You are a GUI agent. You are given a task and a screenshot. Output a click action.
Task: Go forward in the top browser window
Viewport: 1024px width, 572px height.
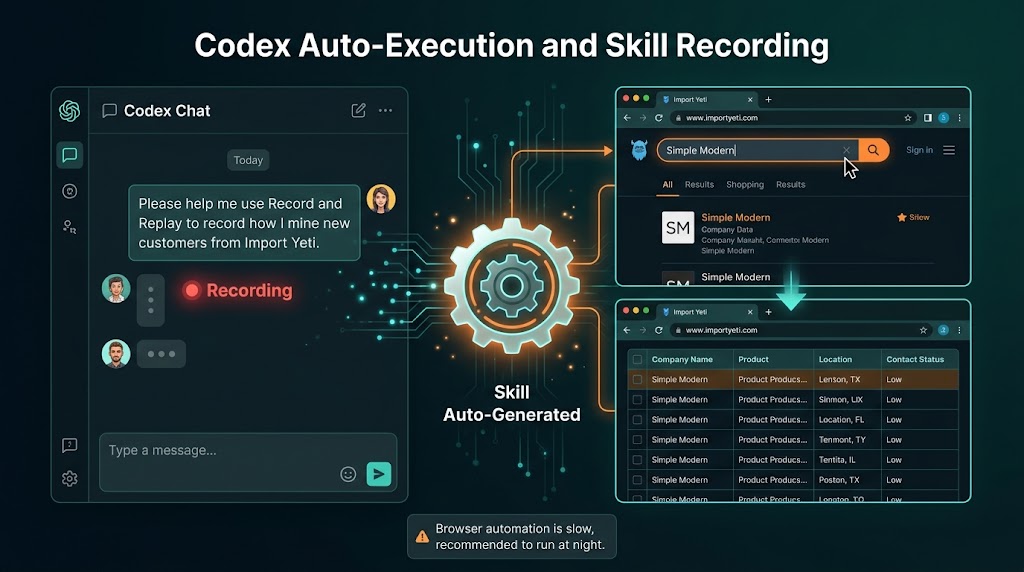coord(643,118)
